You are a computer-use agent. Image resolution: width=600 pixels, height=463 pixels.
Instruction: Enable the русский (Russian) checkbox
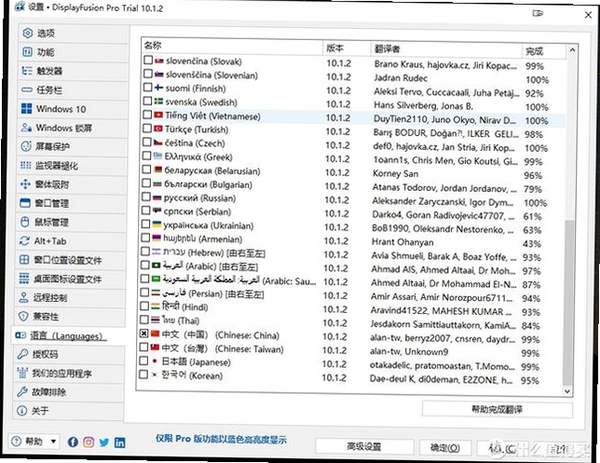[146, 197]
